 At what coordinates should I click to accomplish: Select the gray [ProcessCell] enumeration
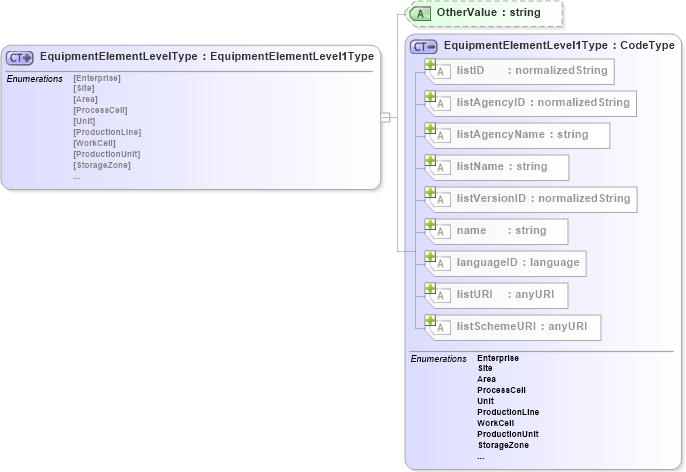coord(101,110)
